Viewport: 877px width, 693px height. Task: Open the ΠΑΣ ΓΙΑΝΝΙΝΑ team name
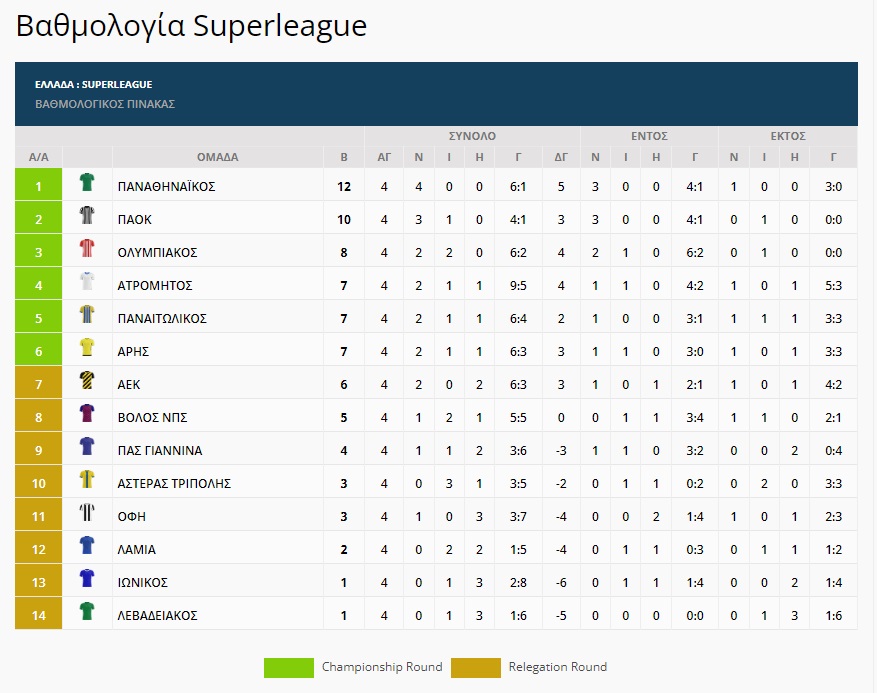[159, 450]
